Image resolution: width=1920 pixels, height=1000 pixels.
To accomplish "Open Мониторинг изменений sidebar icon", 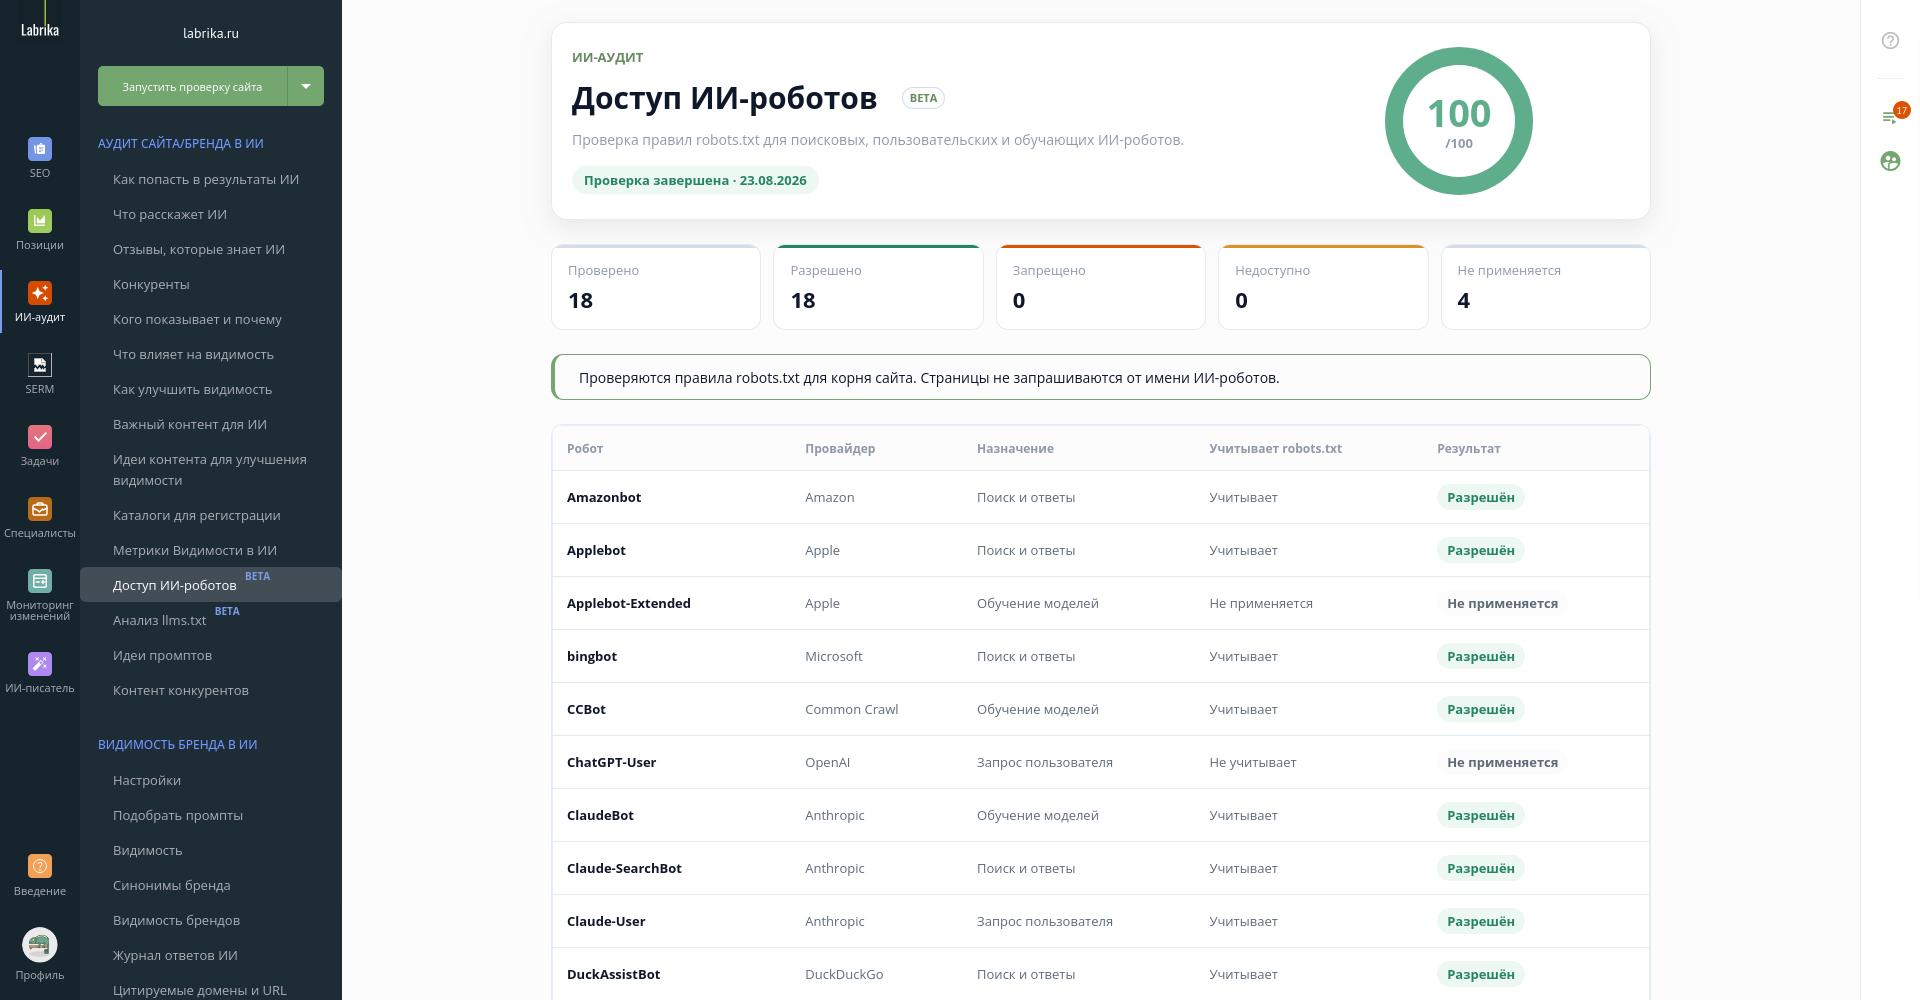I will pos(40,581).
